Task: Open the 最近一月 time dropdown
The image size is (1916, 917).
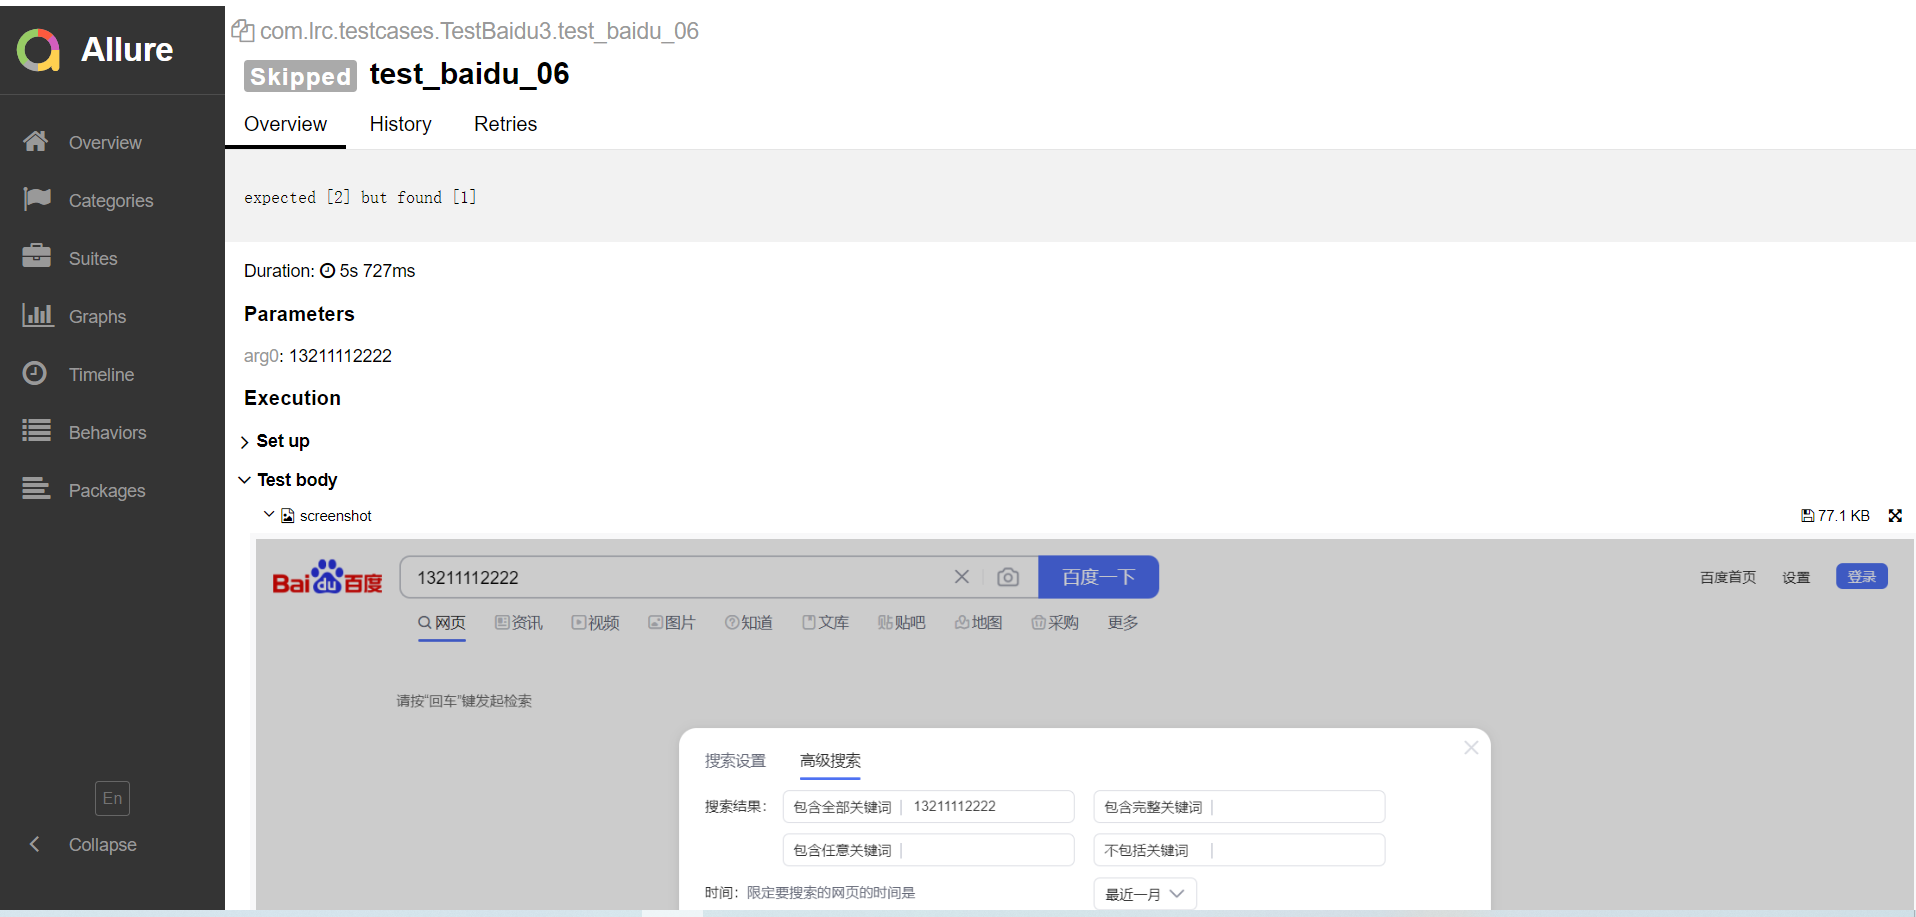Action: pos(1145,894)
